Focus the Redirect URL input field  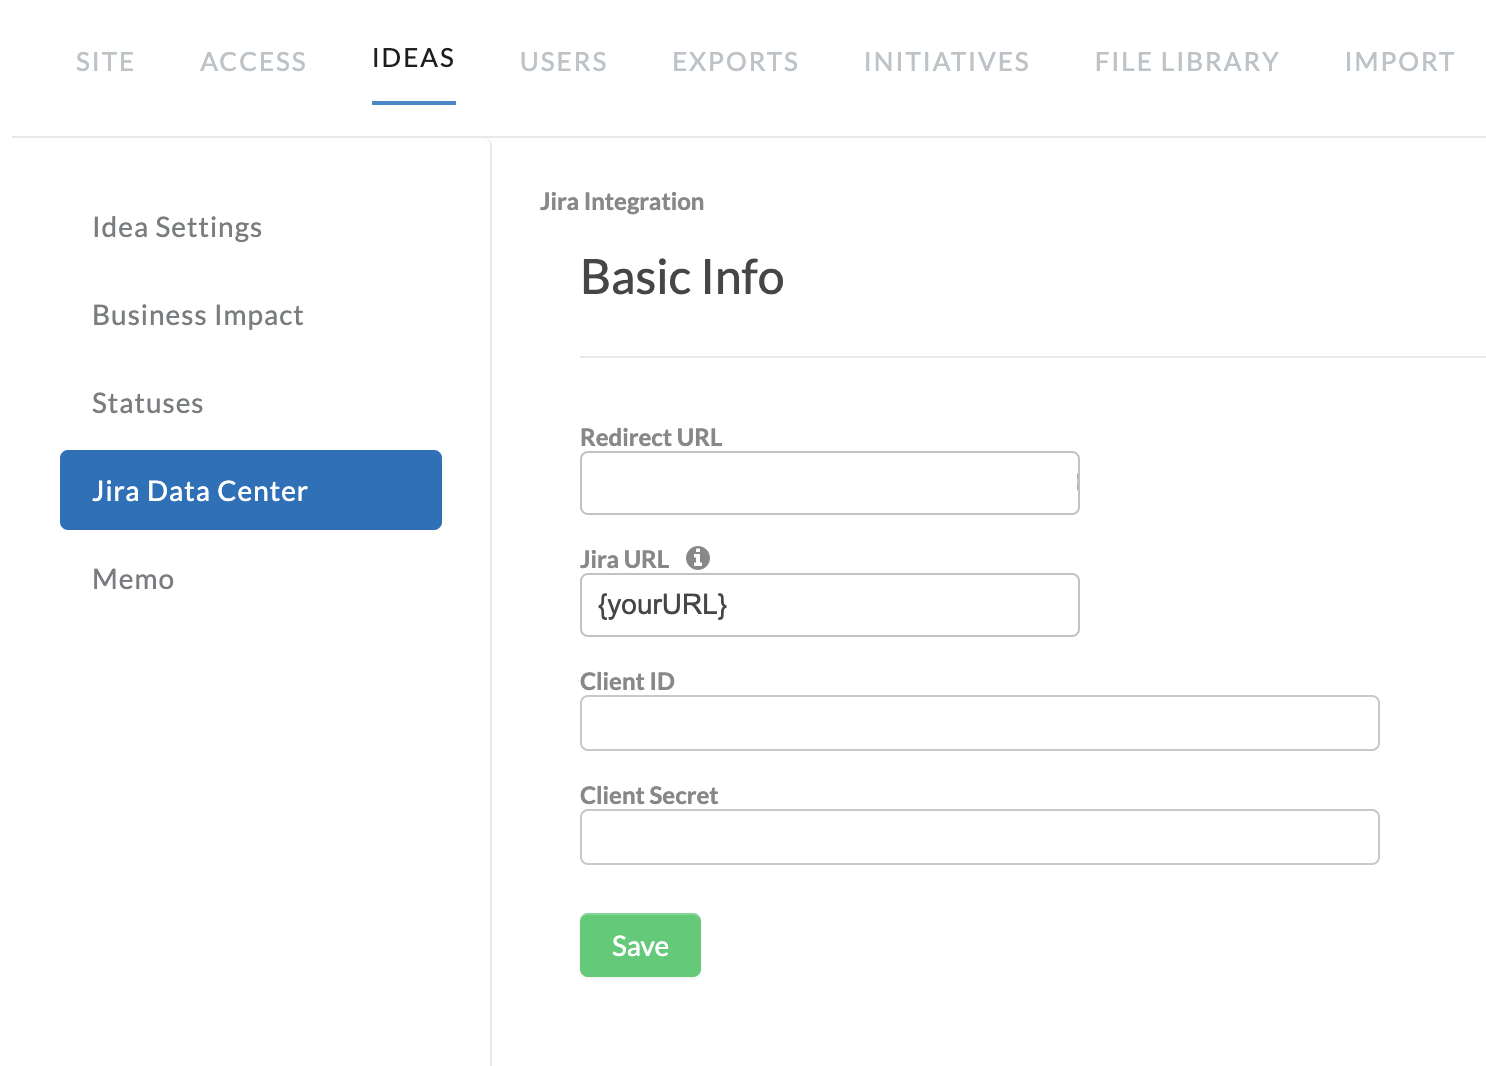830,483
